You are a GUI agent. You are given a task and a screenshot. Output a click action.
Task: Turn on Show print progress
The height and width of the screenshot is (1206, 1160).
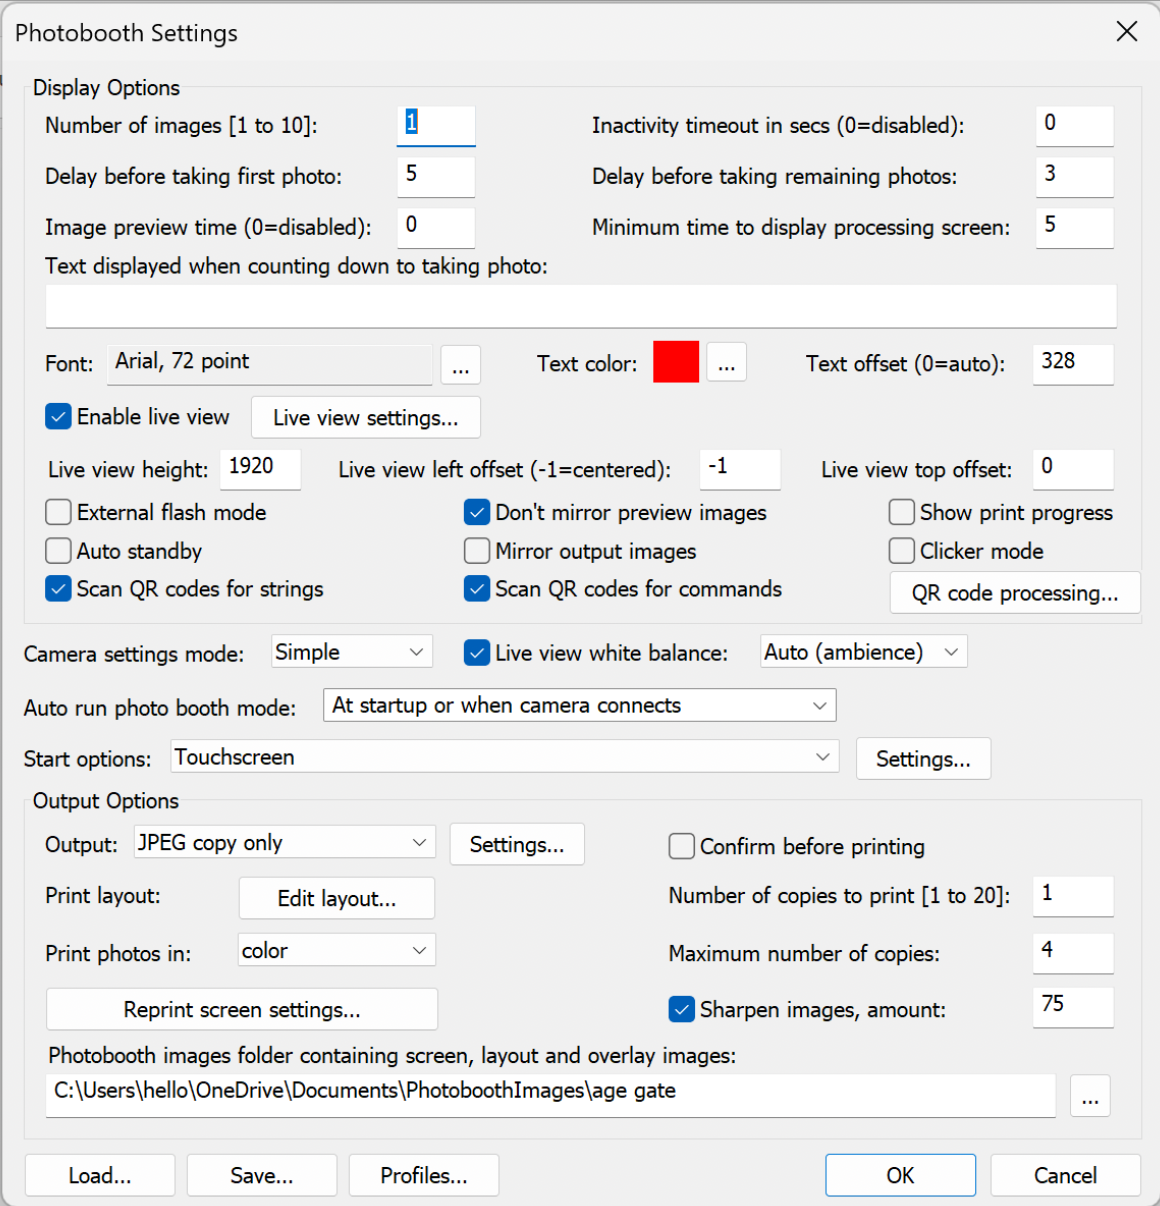[x=902, y=513]
